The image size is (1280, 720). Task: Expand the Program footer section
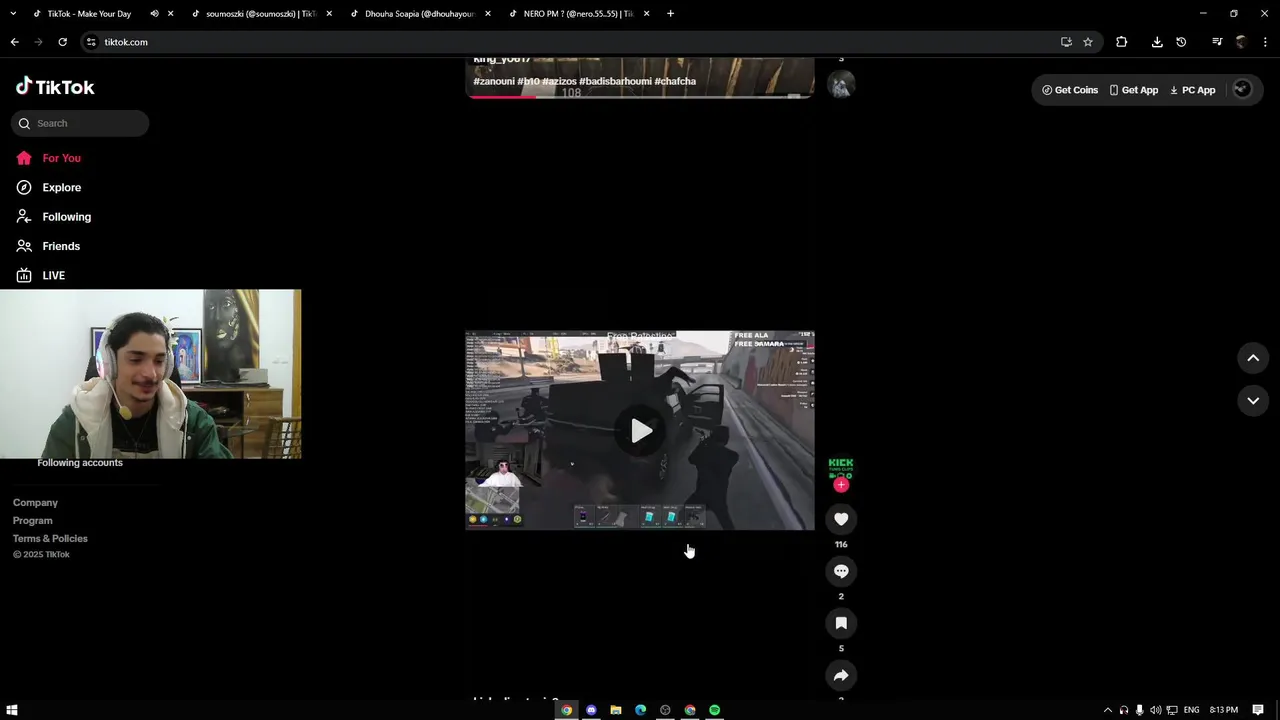(33, 521)
